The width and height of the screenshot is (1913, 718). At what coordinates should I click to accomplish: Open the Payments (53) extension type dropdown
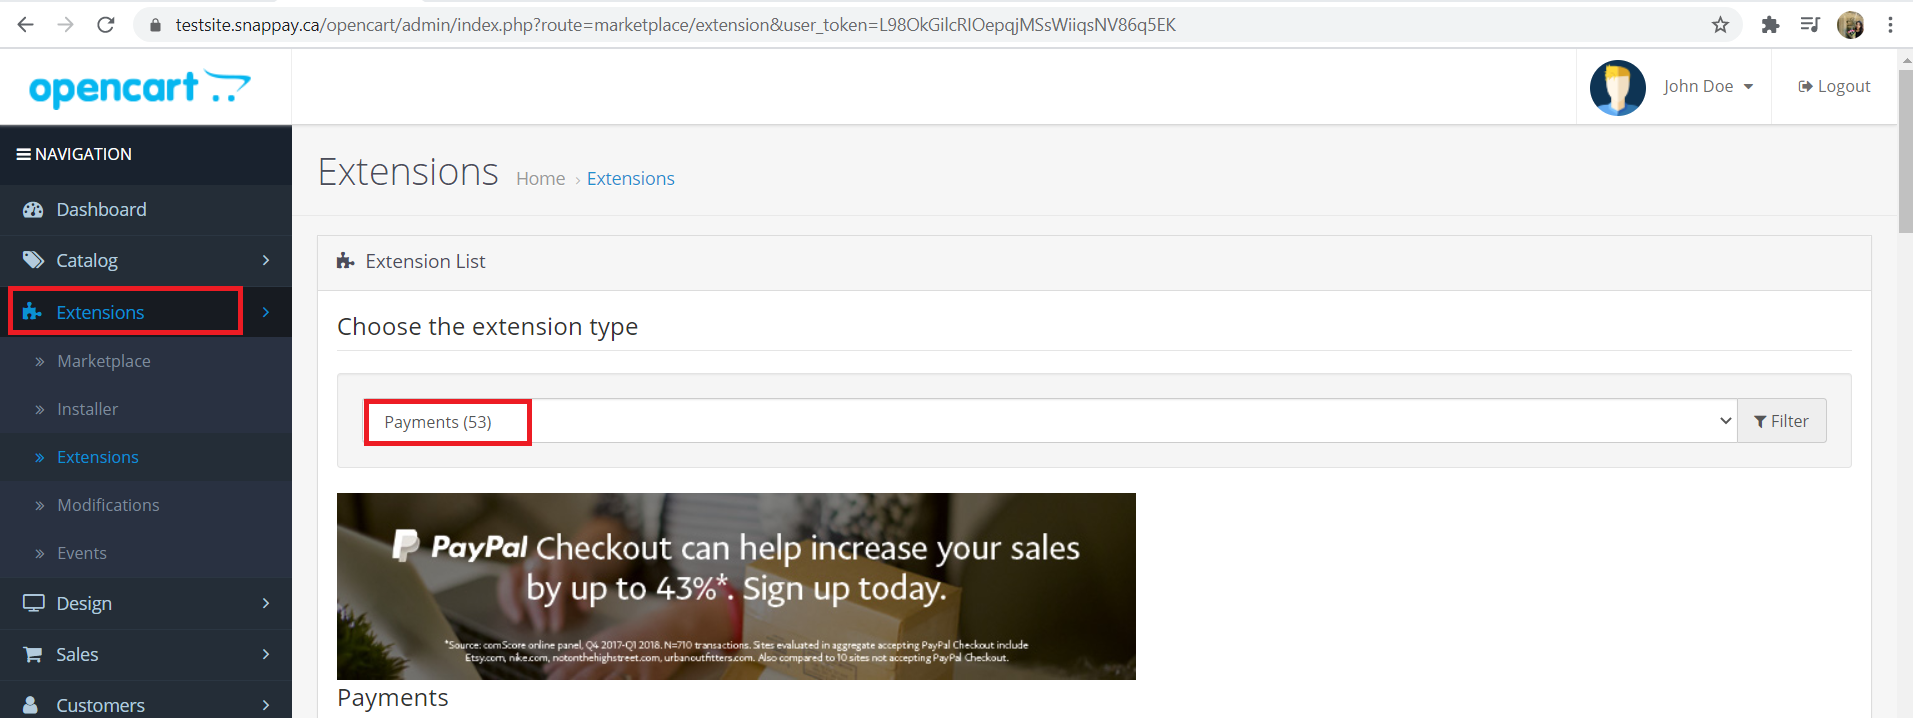[x=1050, y=421]
